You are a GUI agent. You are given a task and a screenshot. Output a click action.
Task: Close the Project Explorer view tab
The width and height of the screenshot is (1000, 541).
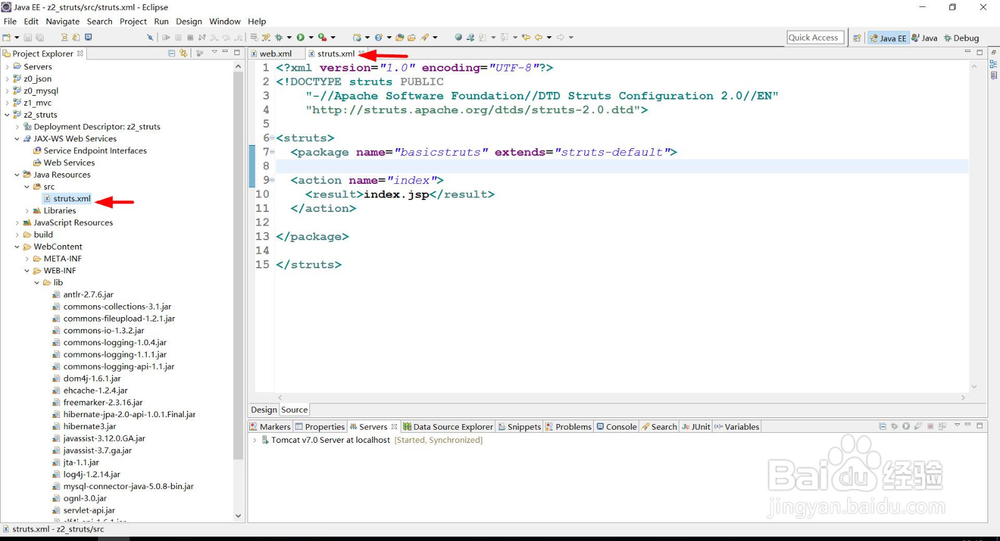(x=80, y=54)
